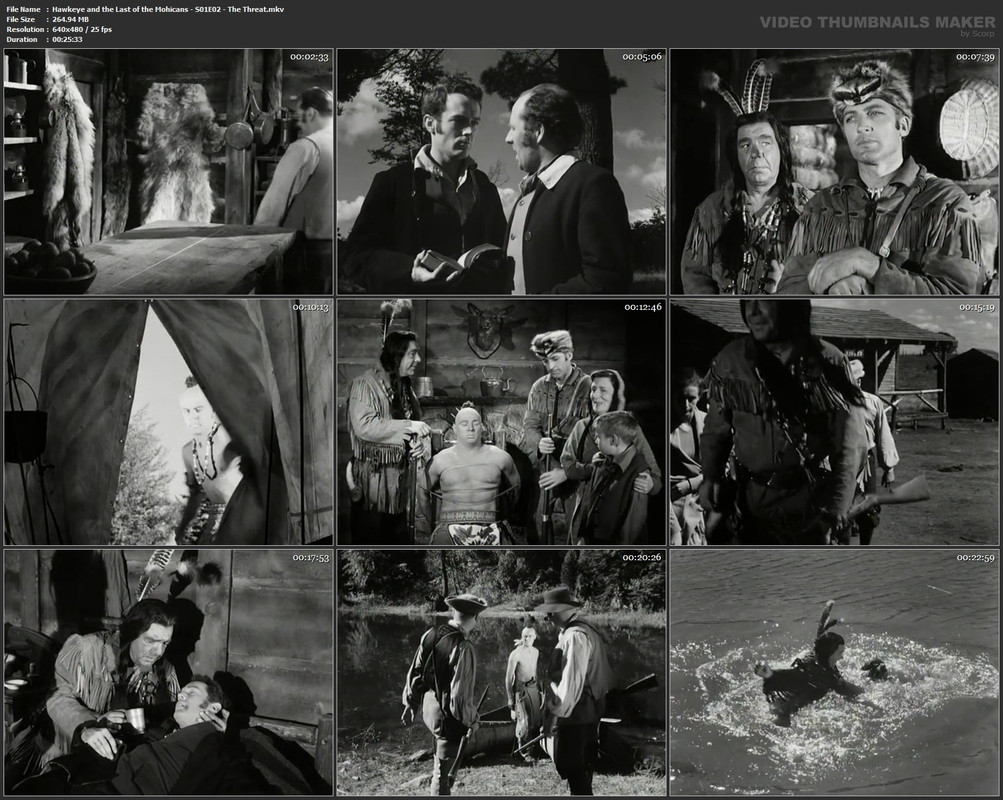Screen dimensions: 1003x800
Task: Click the 00:05:06 timestamp label
Action: click(x=642, y=57)
